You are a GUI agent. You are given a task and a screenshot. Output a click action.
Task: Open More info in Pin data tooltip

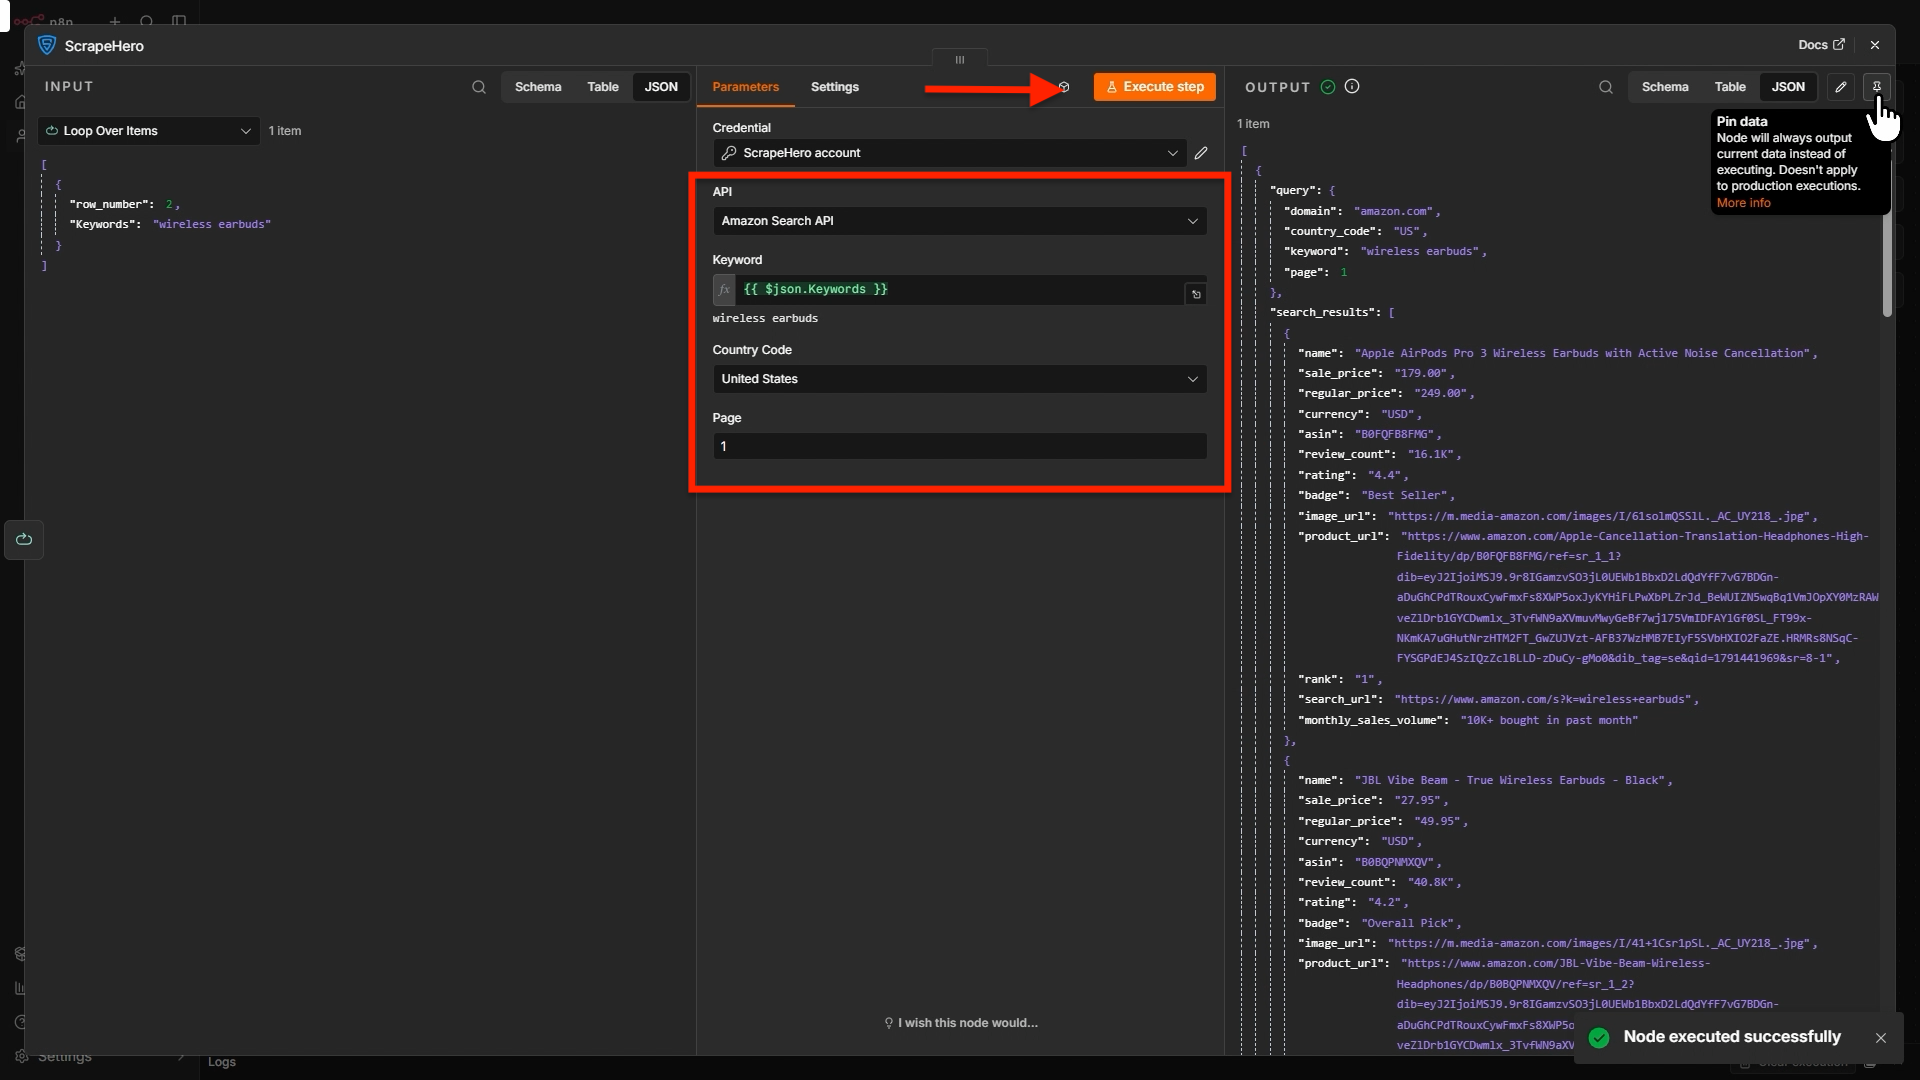point(1743,203)
